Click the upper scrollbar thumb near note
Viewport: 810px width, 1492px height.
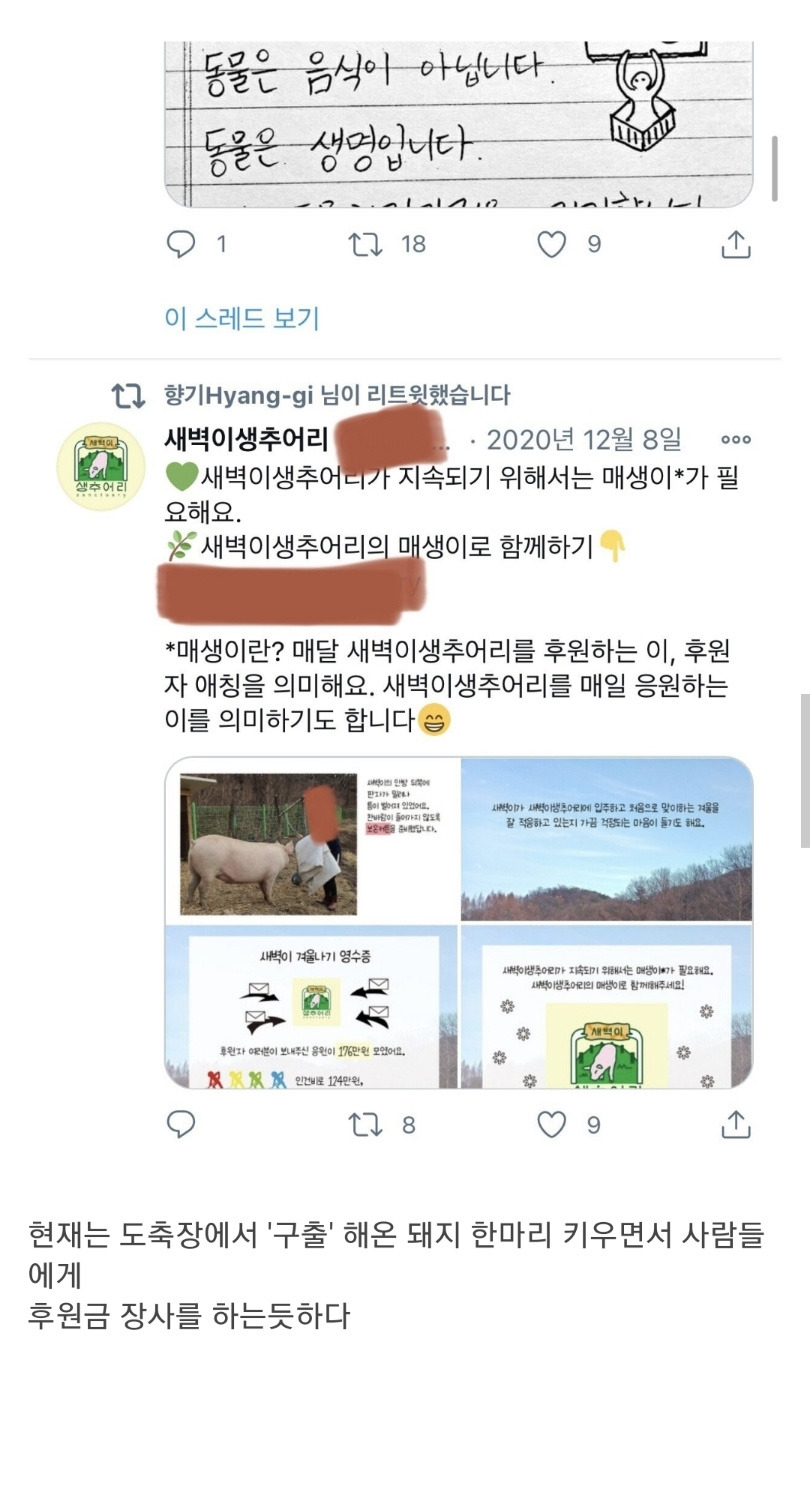click(775, 169)
